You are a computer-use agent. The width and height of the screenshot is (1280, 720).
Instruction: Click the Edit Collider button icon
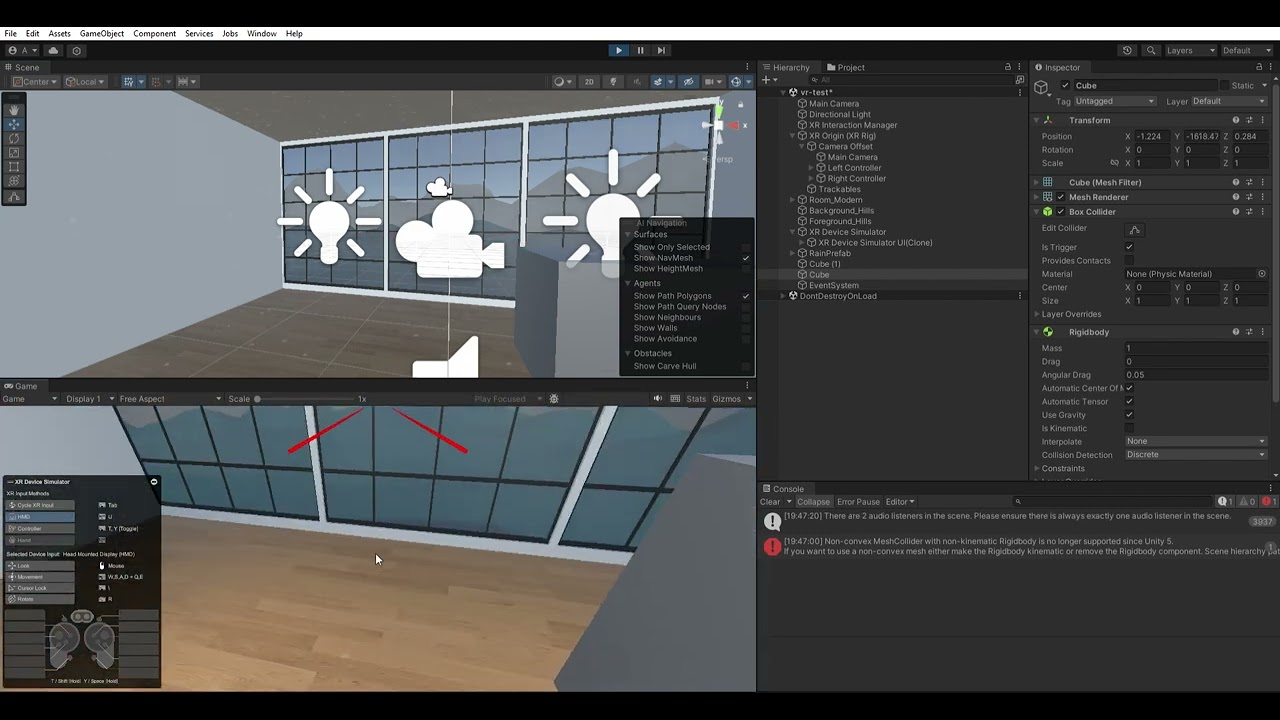click(1134, 229)
